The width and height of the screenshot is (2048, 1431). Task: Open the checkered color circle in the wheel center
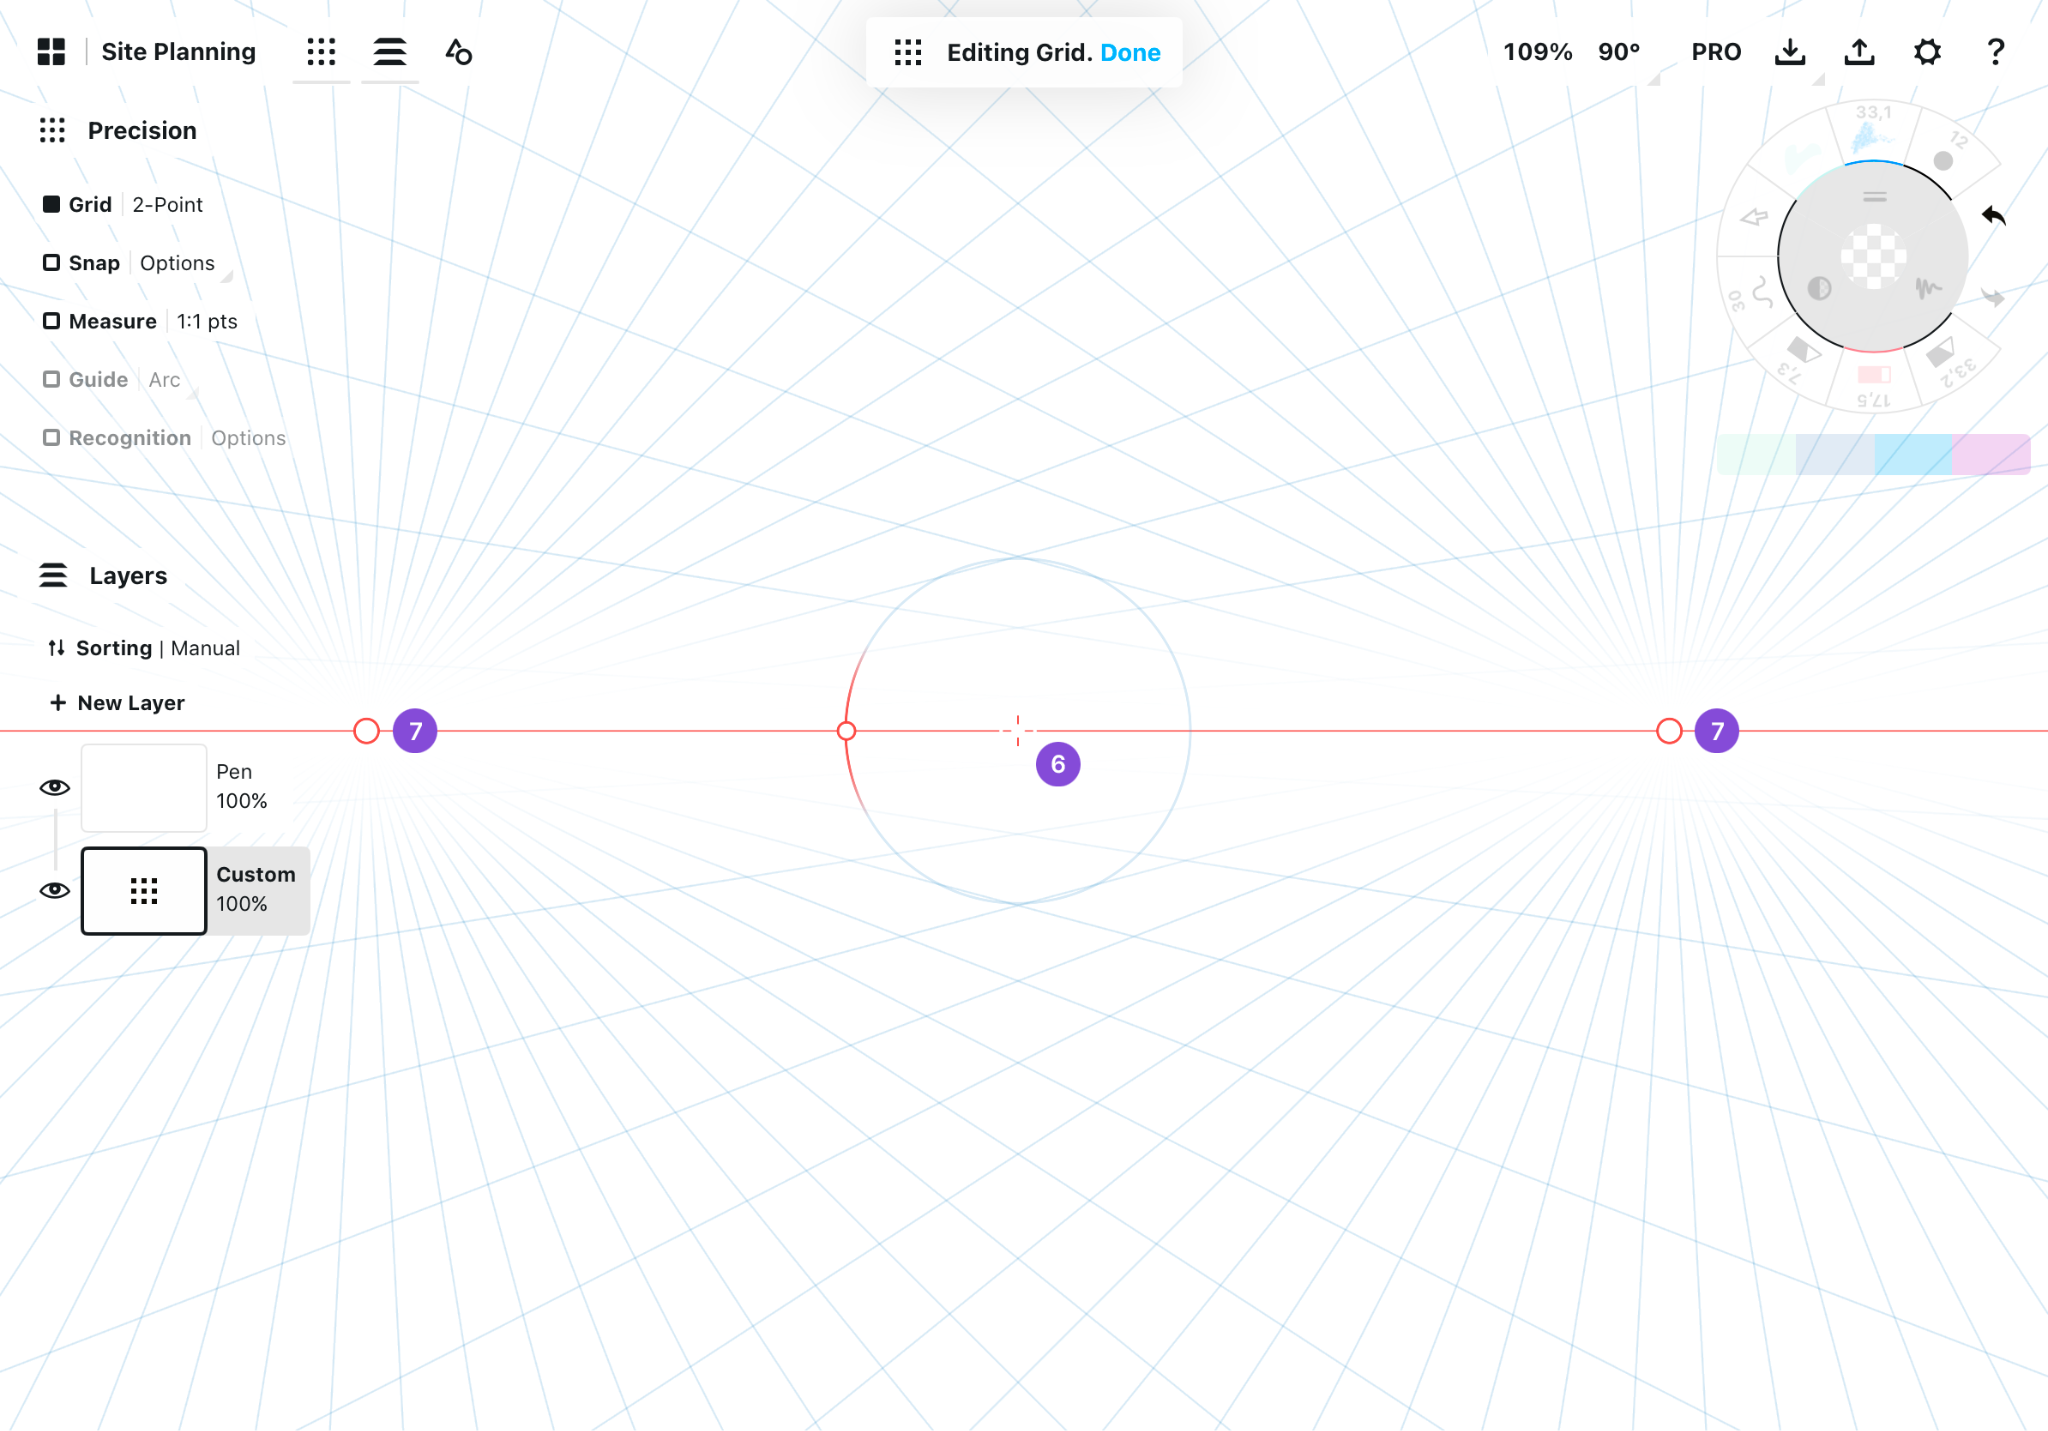coord(1873,256)
